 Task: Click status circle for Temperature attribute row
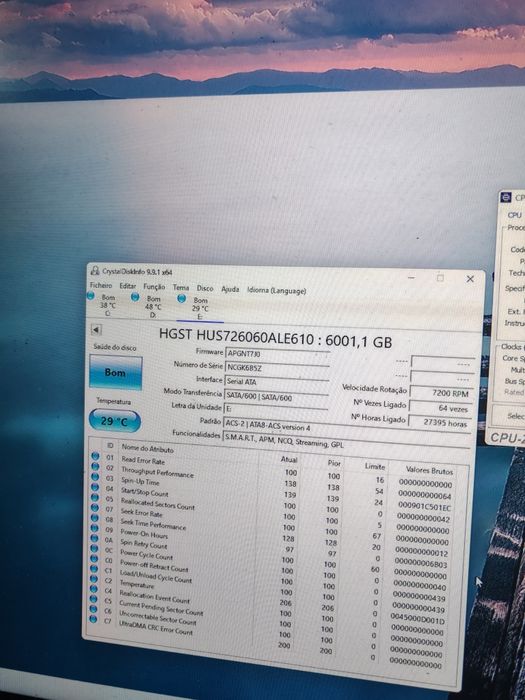coord(94,579)
